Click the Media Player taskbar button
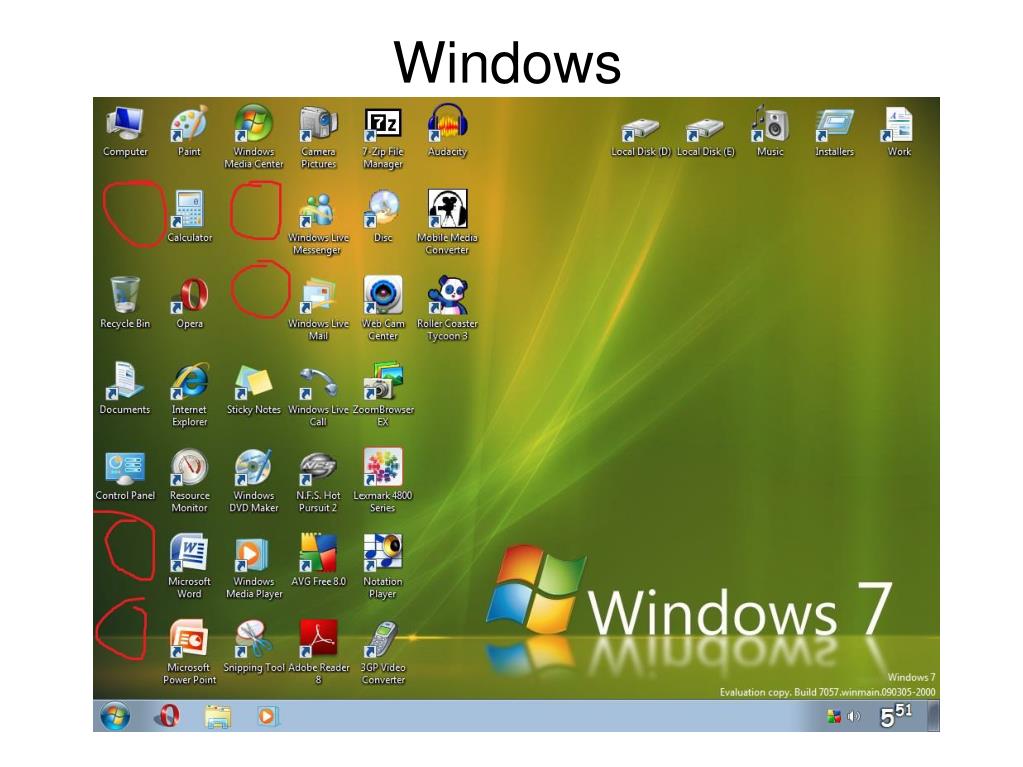The height and width of the screenshot is (767, 1023). pos(267,716)
